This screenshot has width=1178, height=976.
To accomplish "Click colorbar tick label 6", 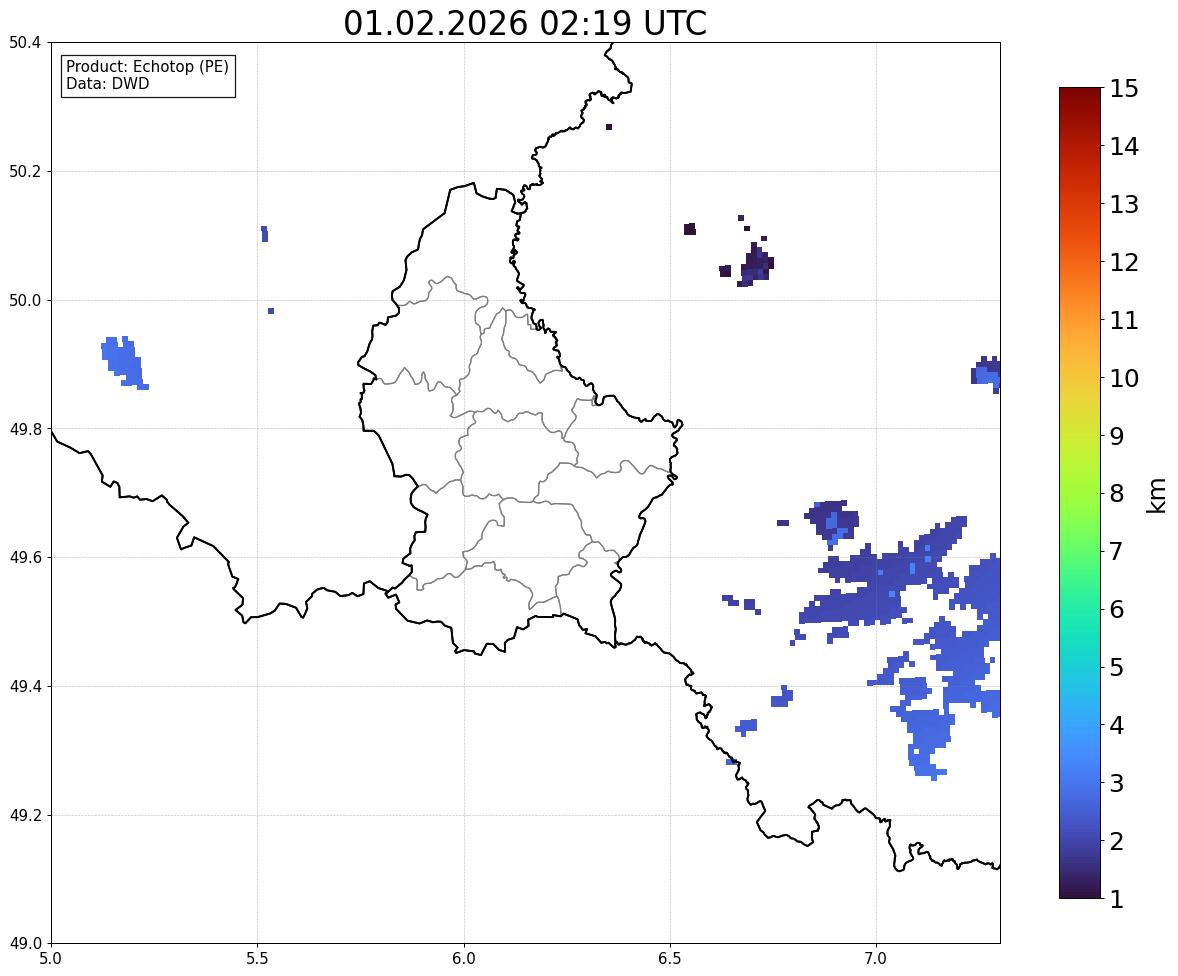I will (x=1117, y=609).
